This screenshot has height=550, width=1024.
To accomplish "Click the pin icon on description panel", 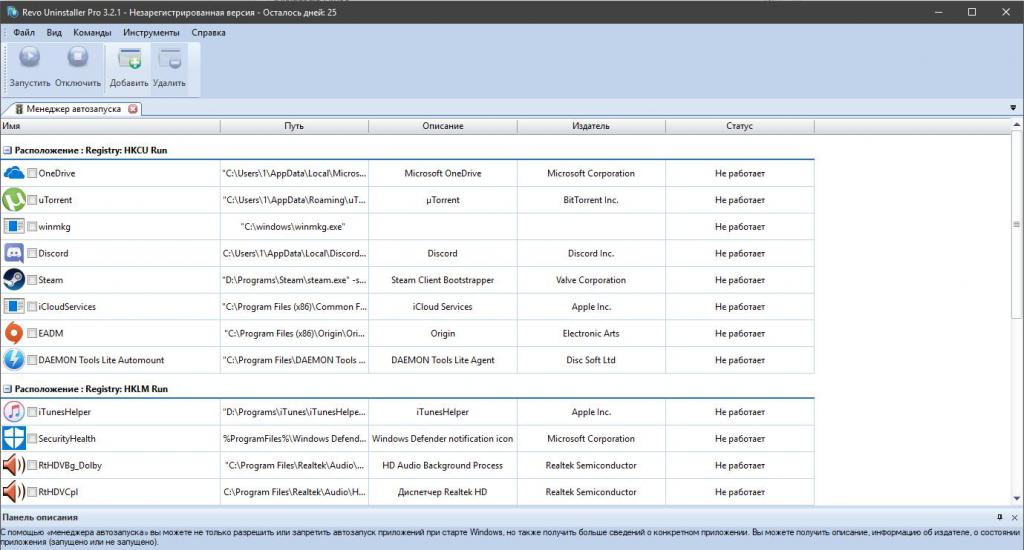I will click(999, 517).
